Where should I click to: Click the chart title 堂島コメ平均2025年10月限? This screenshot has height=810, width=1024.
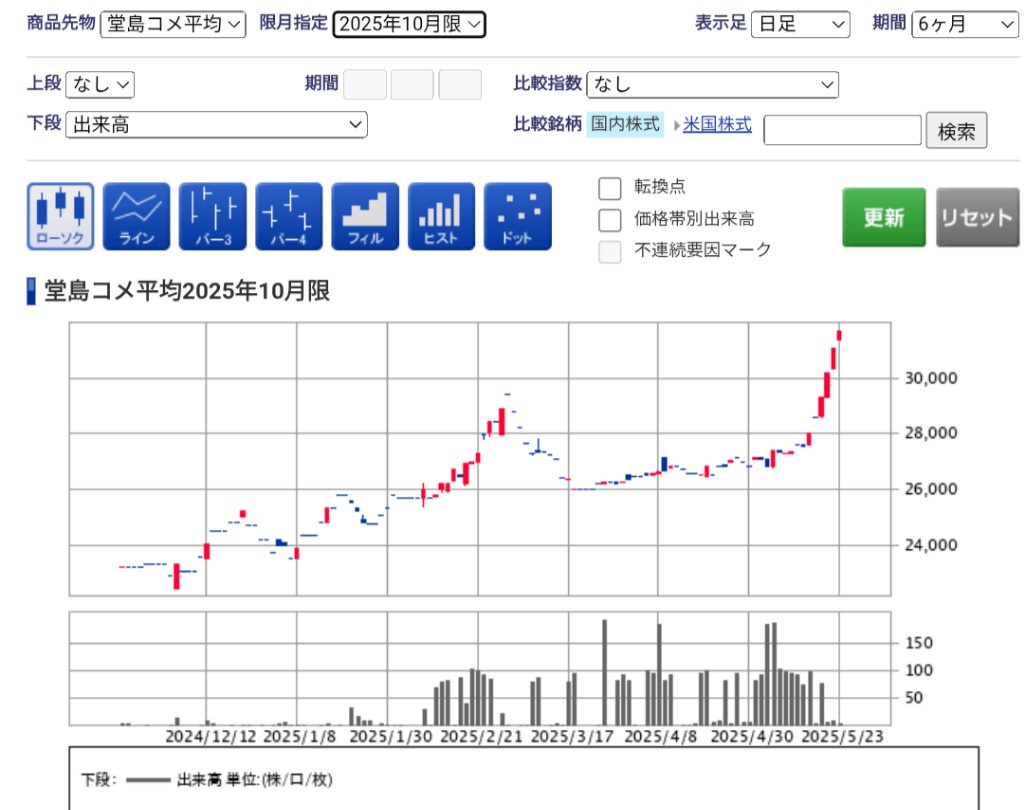[x=187, y=291]
